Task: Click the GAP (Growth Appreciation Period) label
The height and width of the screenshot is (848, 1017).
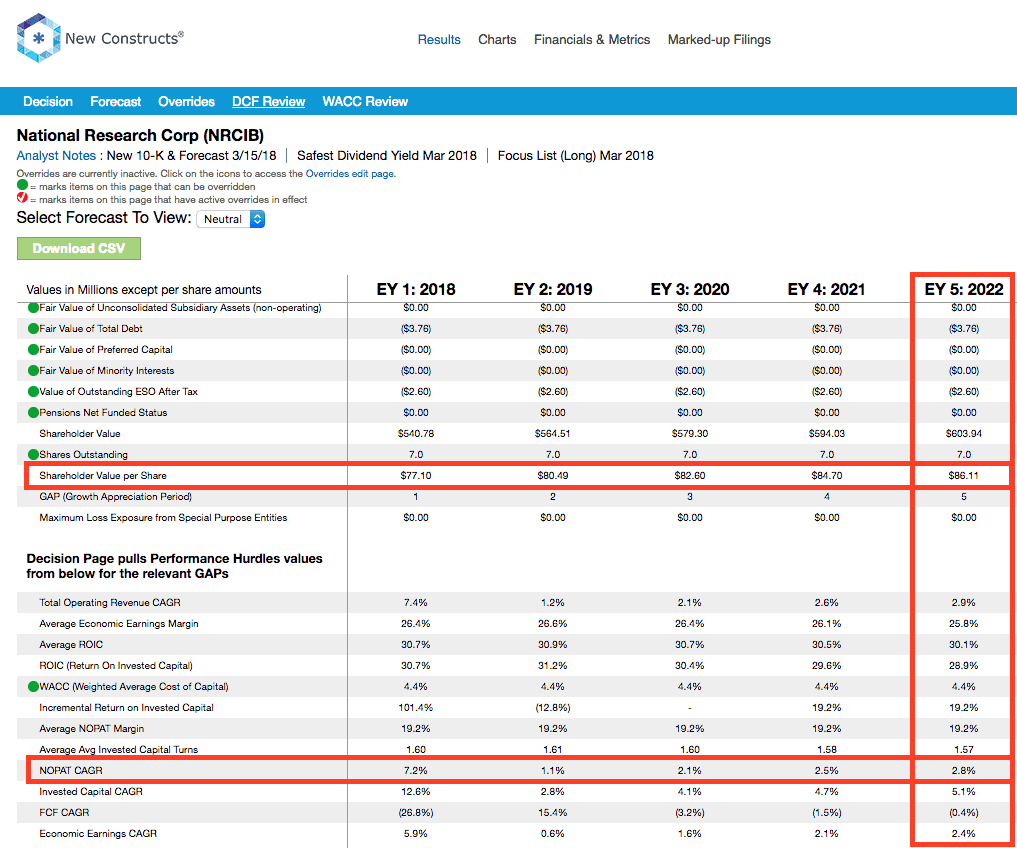Action: tap(115, 497)
